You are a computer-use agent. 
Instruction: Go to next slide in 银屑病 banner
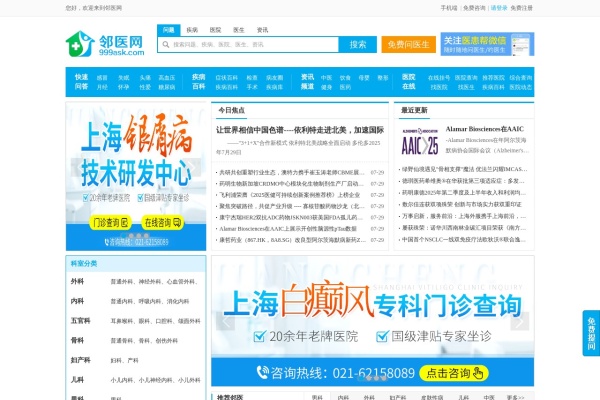tap(194, 167)
